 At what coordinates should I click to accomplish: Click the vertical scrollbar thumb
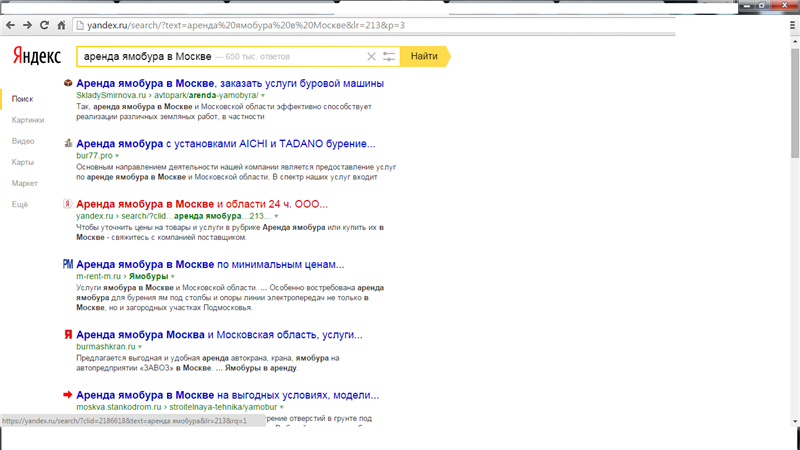point(795,105)
